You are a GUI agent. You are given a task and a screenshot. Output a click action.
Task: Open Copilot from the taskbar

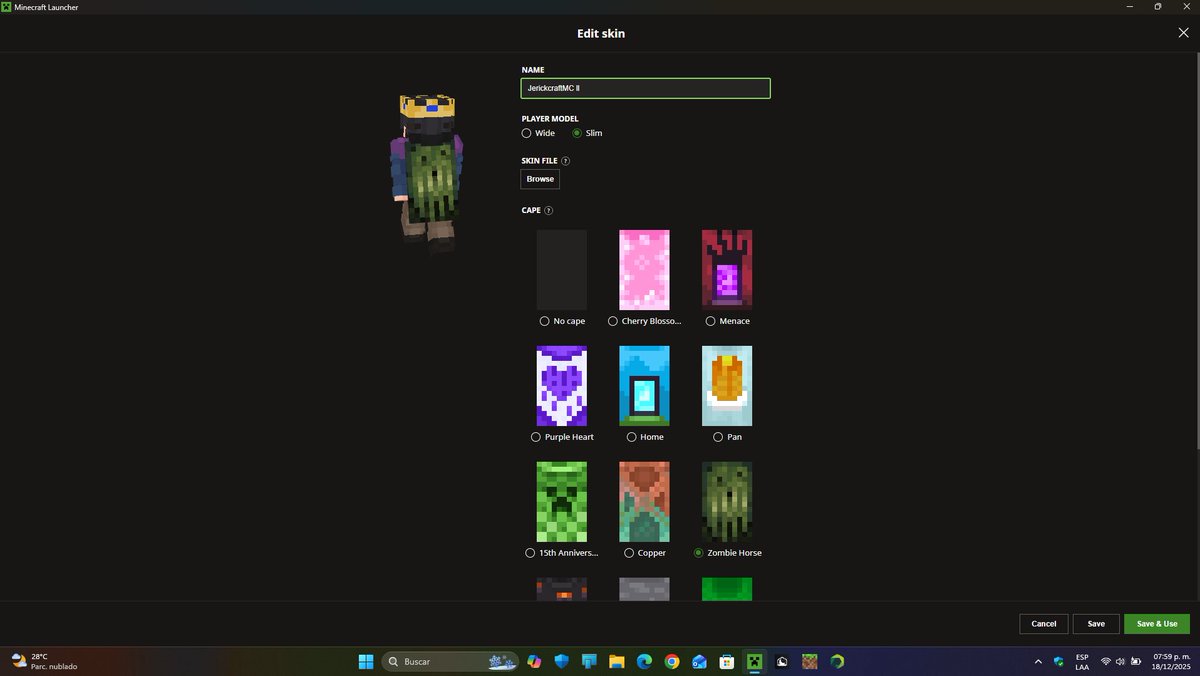(x=534, y=661)
